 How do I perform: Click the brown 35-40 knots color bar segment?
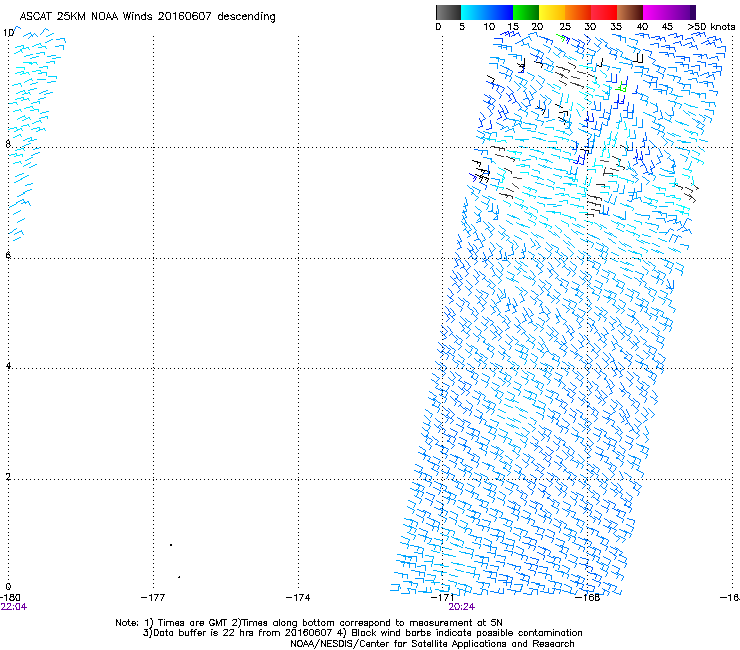630,12
